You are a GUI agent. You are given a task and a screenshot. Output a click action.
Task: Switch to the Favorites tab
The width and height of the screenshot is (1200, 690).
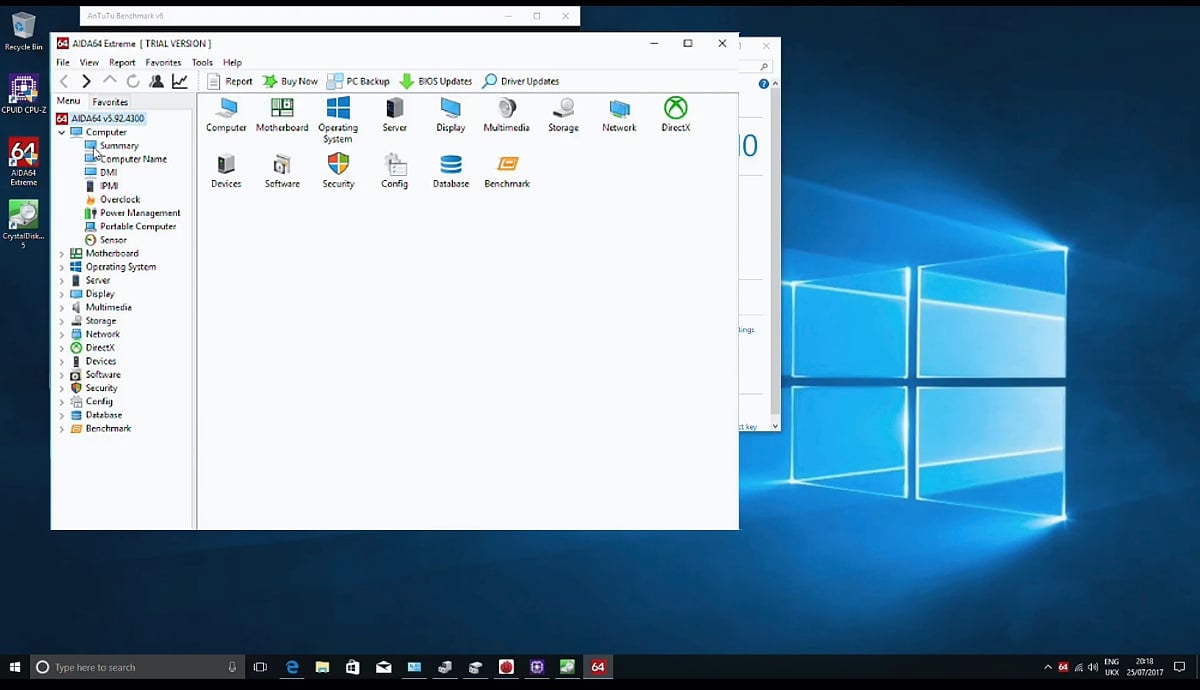click(110, 101)
